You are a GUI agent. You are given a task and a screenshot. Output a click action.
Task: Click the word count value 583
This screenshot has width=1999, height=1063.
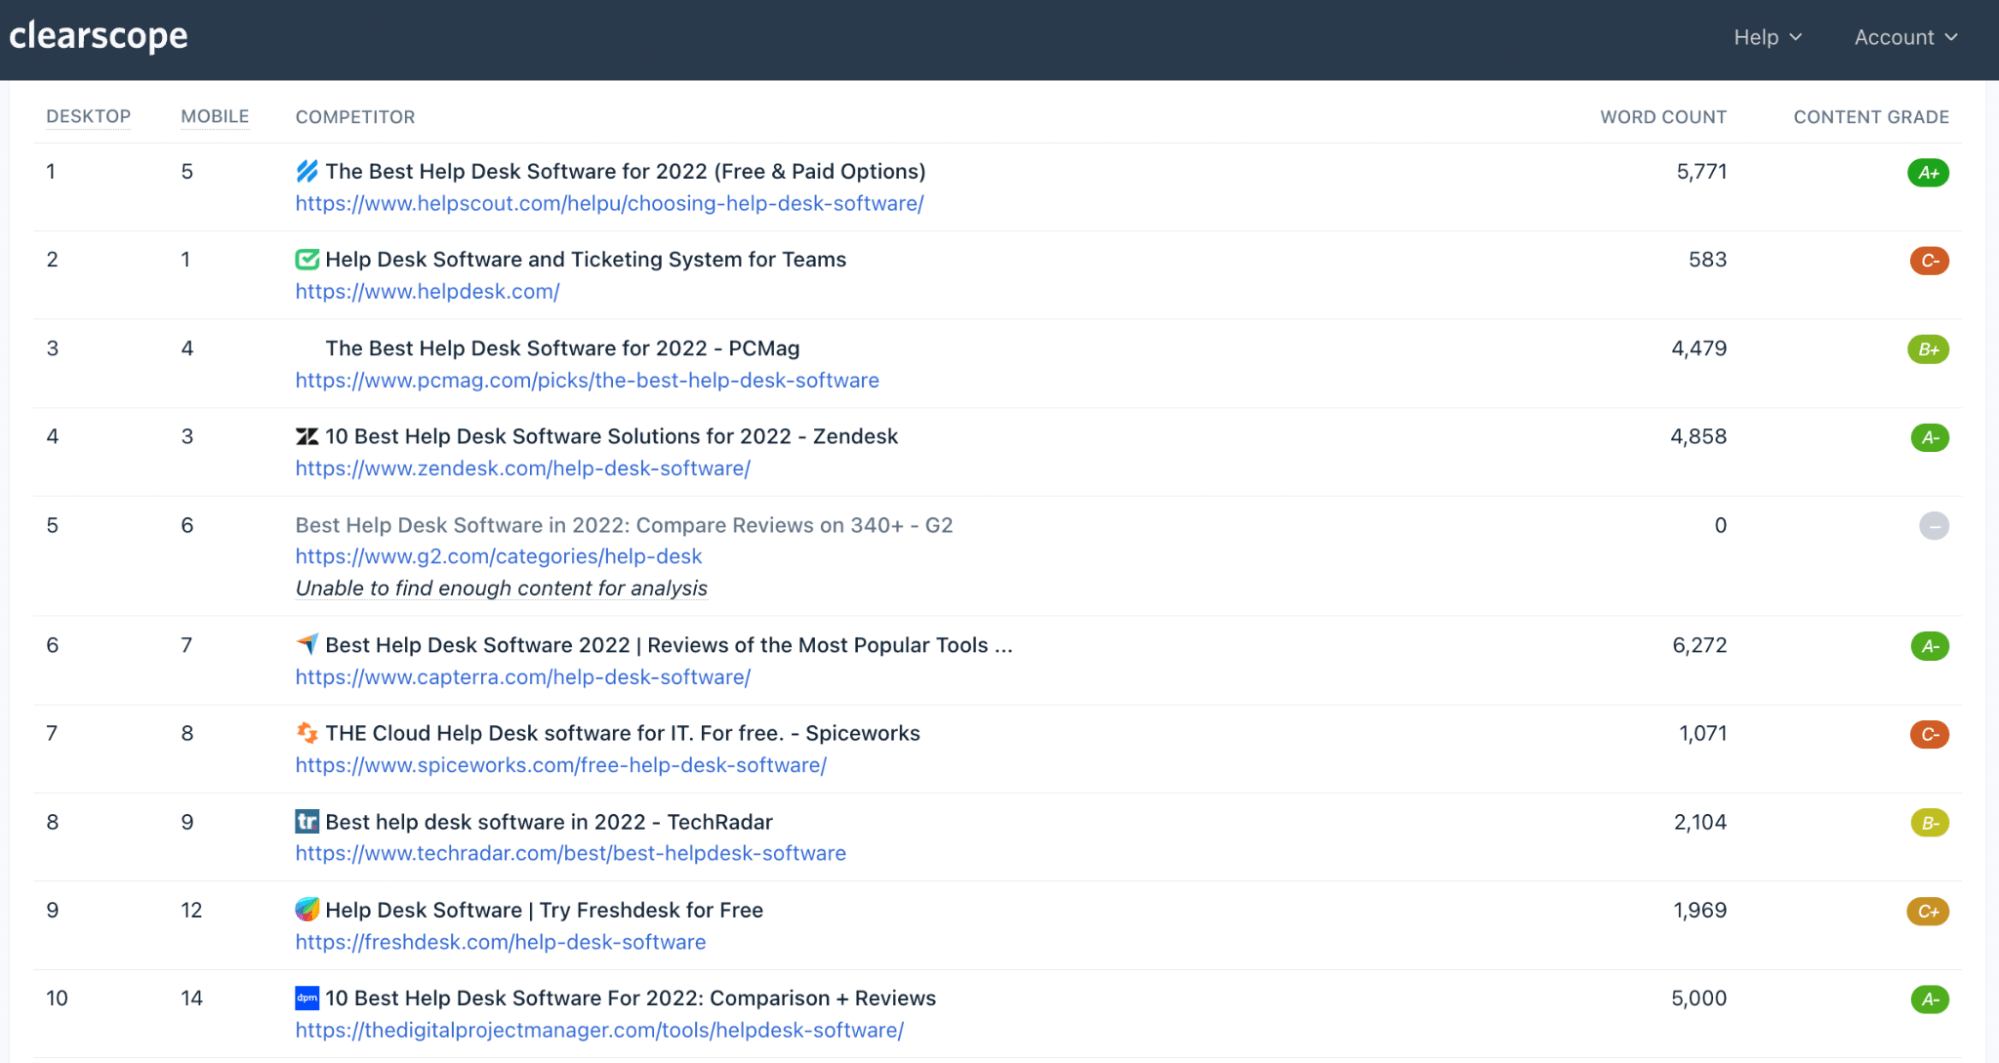click(1707, 259)
